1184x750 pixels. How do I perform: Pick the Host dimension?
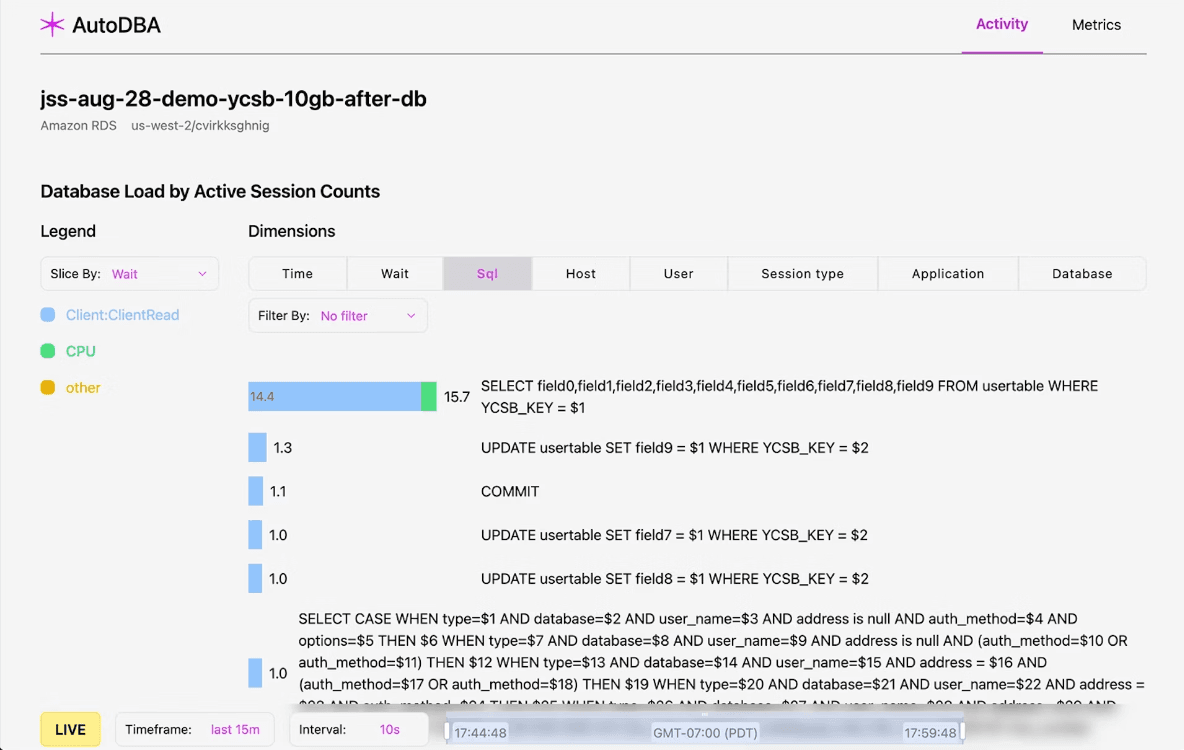coord(580,274)
